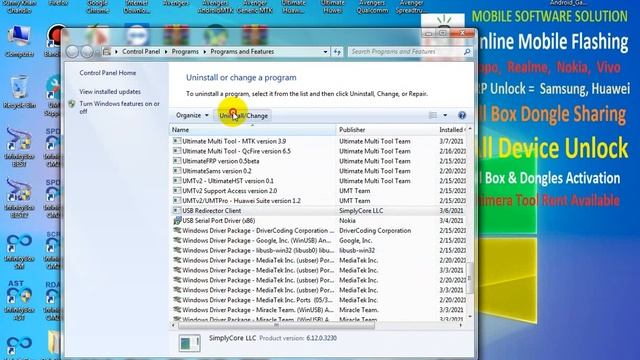The image size is (640, 360).
Task: Click the Google, Inc. publisher cell
Action: click(x=356, y=240)
